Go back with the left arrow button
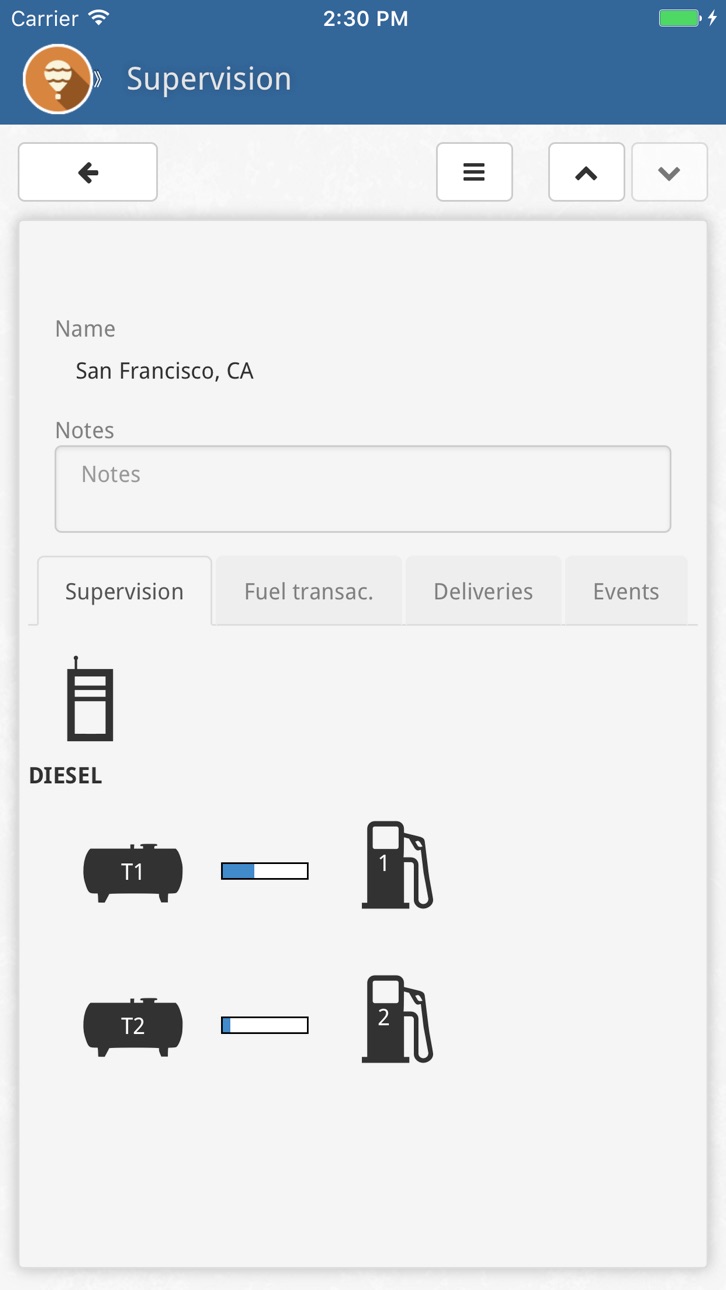Viewport: 726px width, 1290px height. (88, 172)
